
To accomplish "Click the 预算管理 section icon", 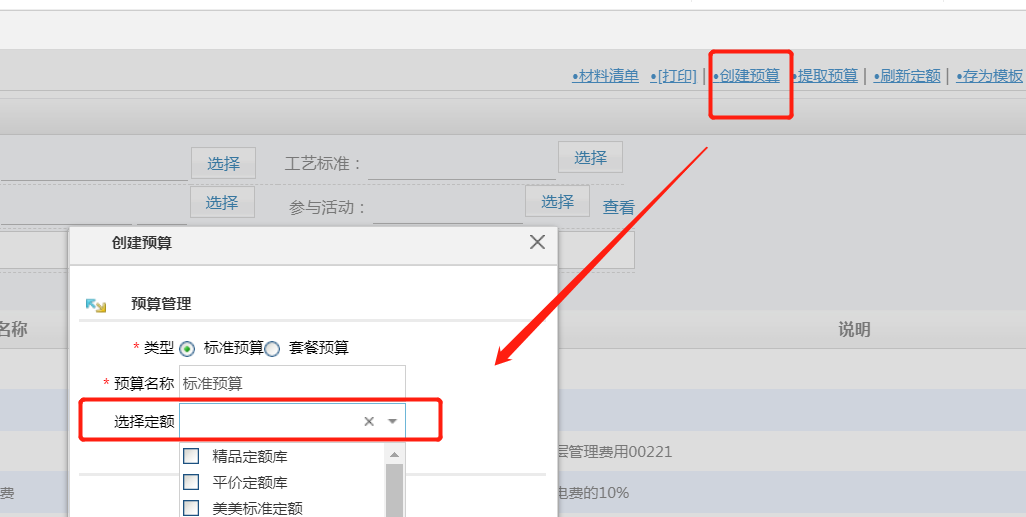I will [x=96, y=305].
